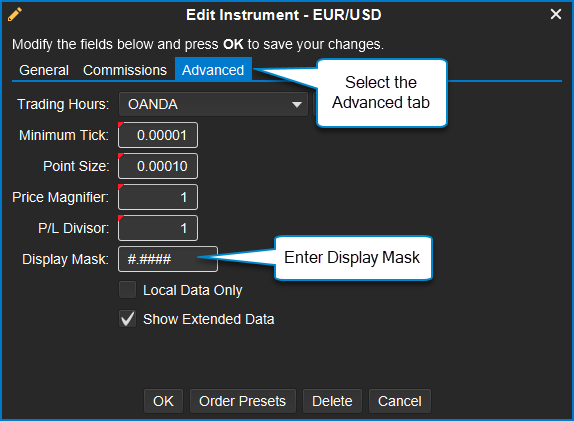Viewport: 574px width, 421px height.
Task: Click the Delete button
Action: click(x=332, y=401)
